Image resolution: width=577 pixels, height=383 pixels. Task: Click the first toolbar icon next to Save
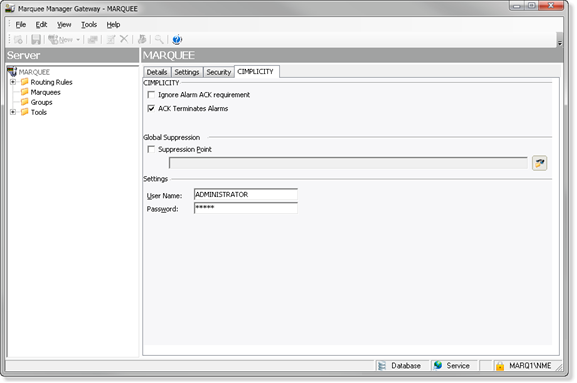click(x=18, y=40)
